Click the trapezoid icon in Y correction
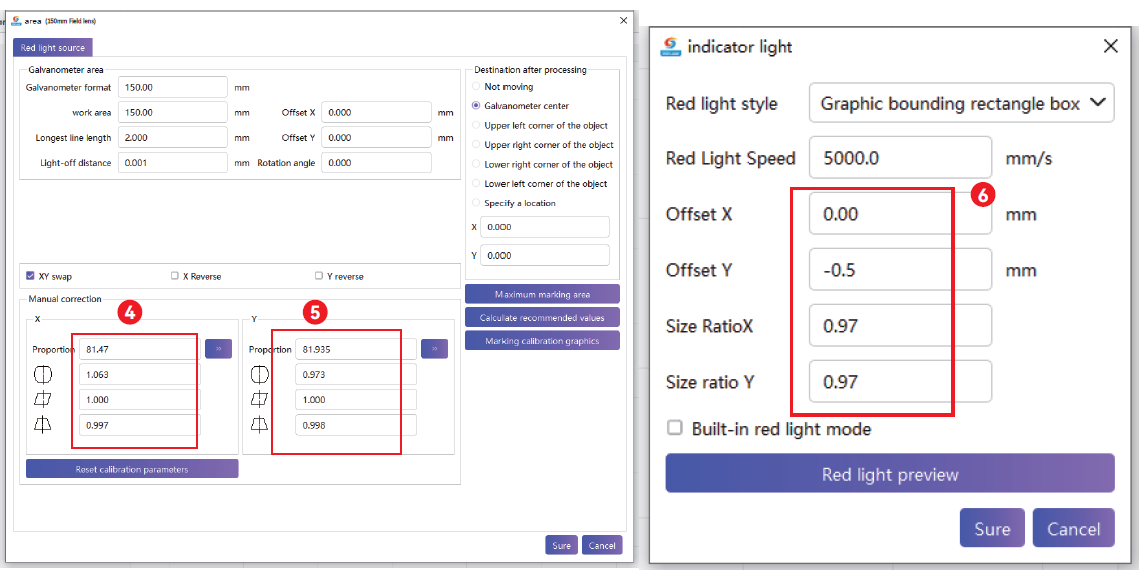The image size is (1139, 570). click(x=259, y=425)
